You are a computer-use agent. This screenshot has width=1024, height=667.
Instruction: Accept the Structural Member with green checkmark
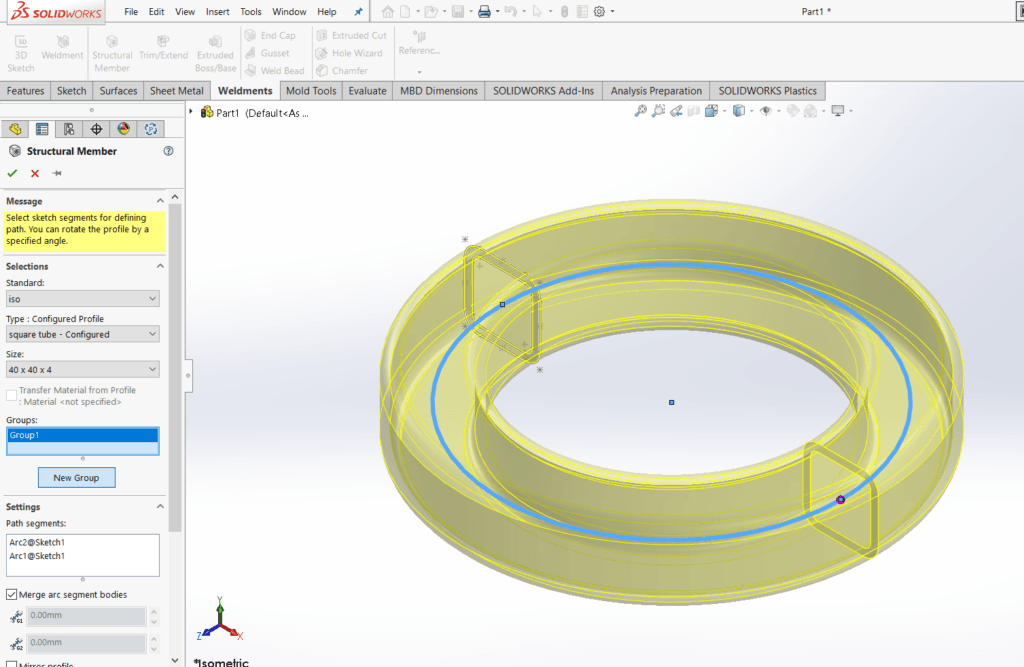pyautogui.click(x=13, y=173)
